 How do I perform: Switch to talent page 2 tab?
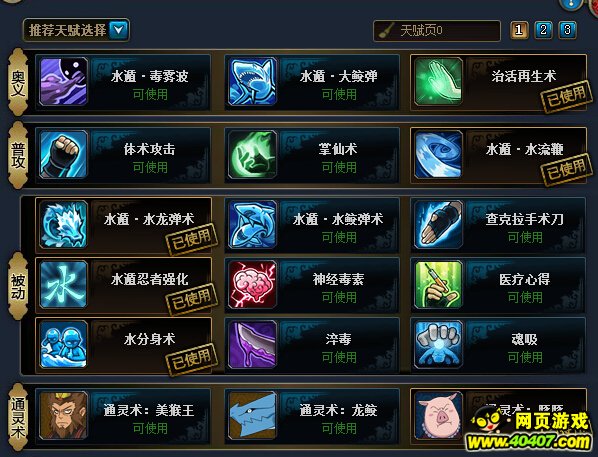point(543,30)
